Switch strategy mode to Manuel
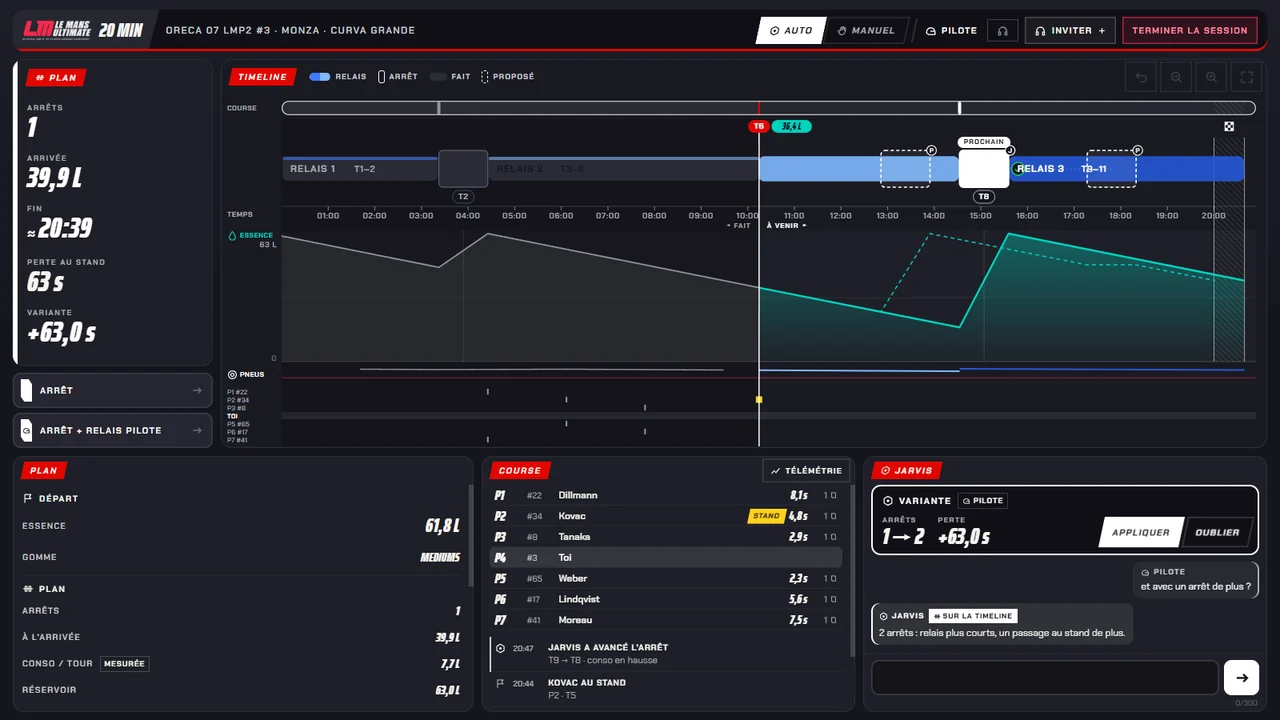Image resolution: width=1280 pixels, height=720 pixels. [866, 31]
